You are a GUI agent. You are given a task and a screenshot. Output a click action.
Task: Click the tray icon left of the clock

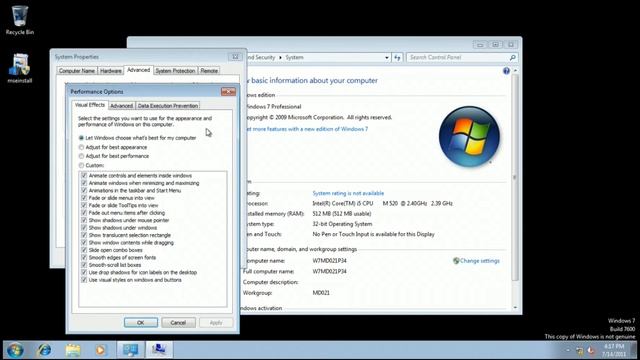(591, 350)
